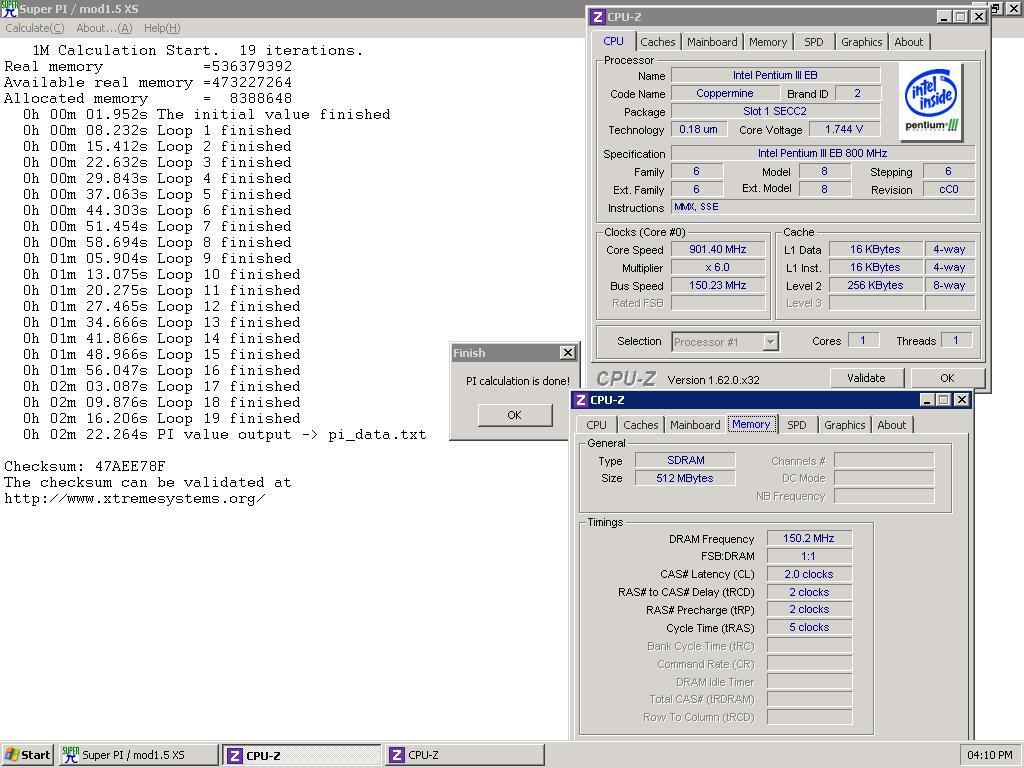Click OK in the Finish dialog
The height and width of the screenshot is (768, 1024).
coord(515,415)
